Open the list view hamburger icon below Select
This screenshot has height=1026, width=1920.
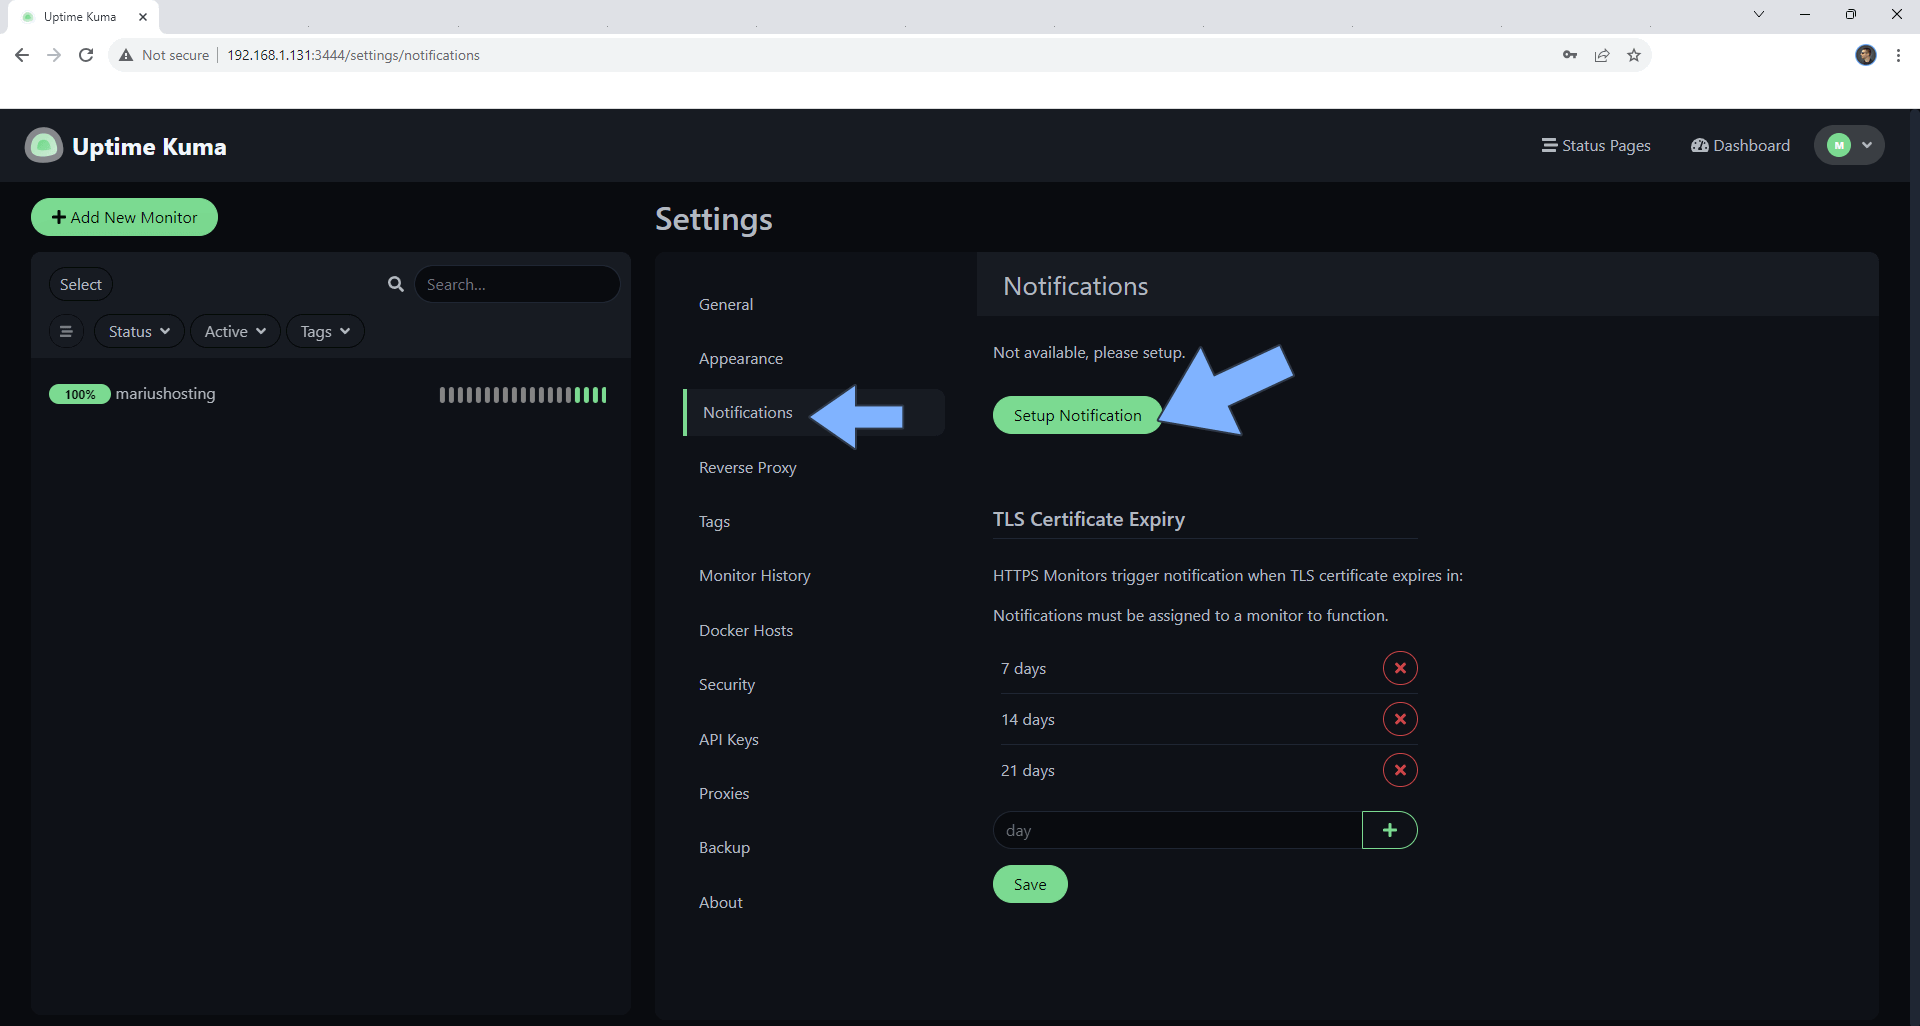coord(66,331)
